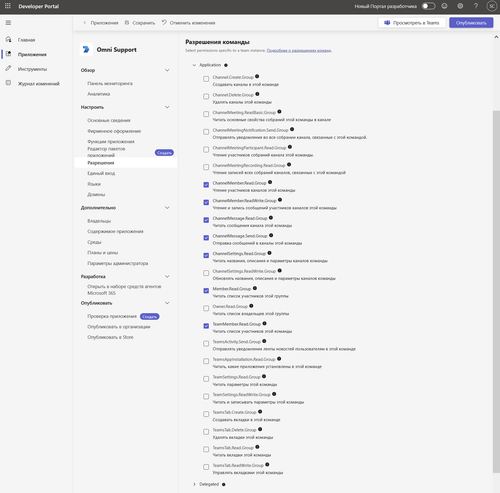Enable the TeamsTab.Read.Group checkbox
The height and width of the screenshot is (493, 500).
coord(206,449)
